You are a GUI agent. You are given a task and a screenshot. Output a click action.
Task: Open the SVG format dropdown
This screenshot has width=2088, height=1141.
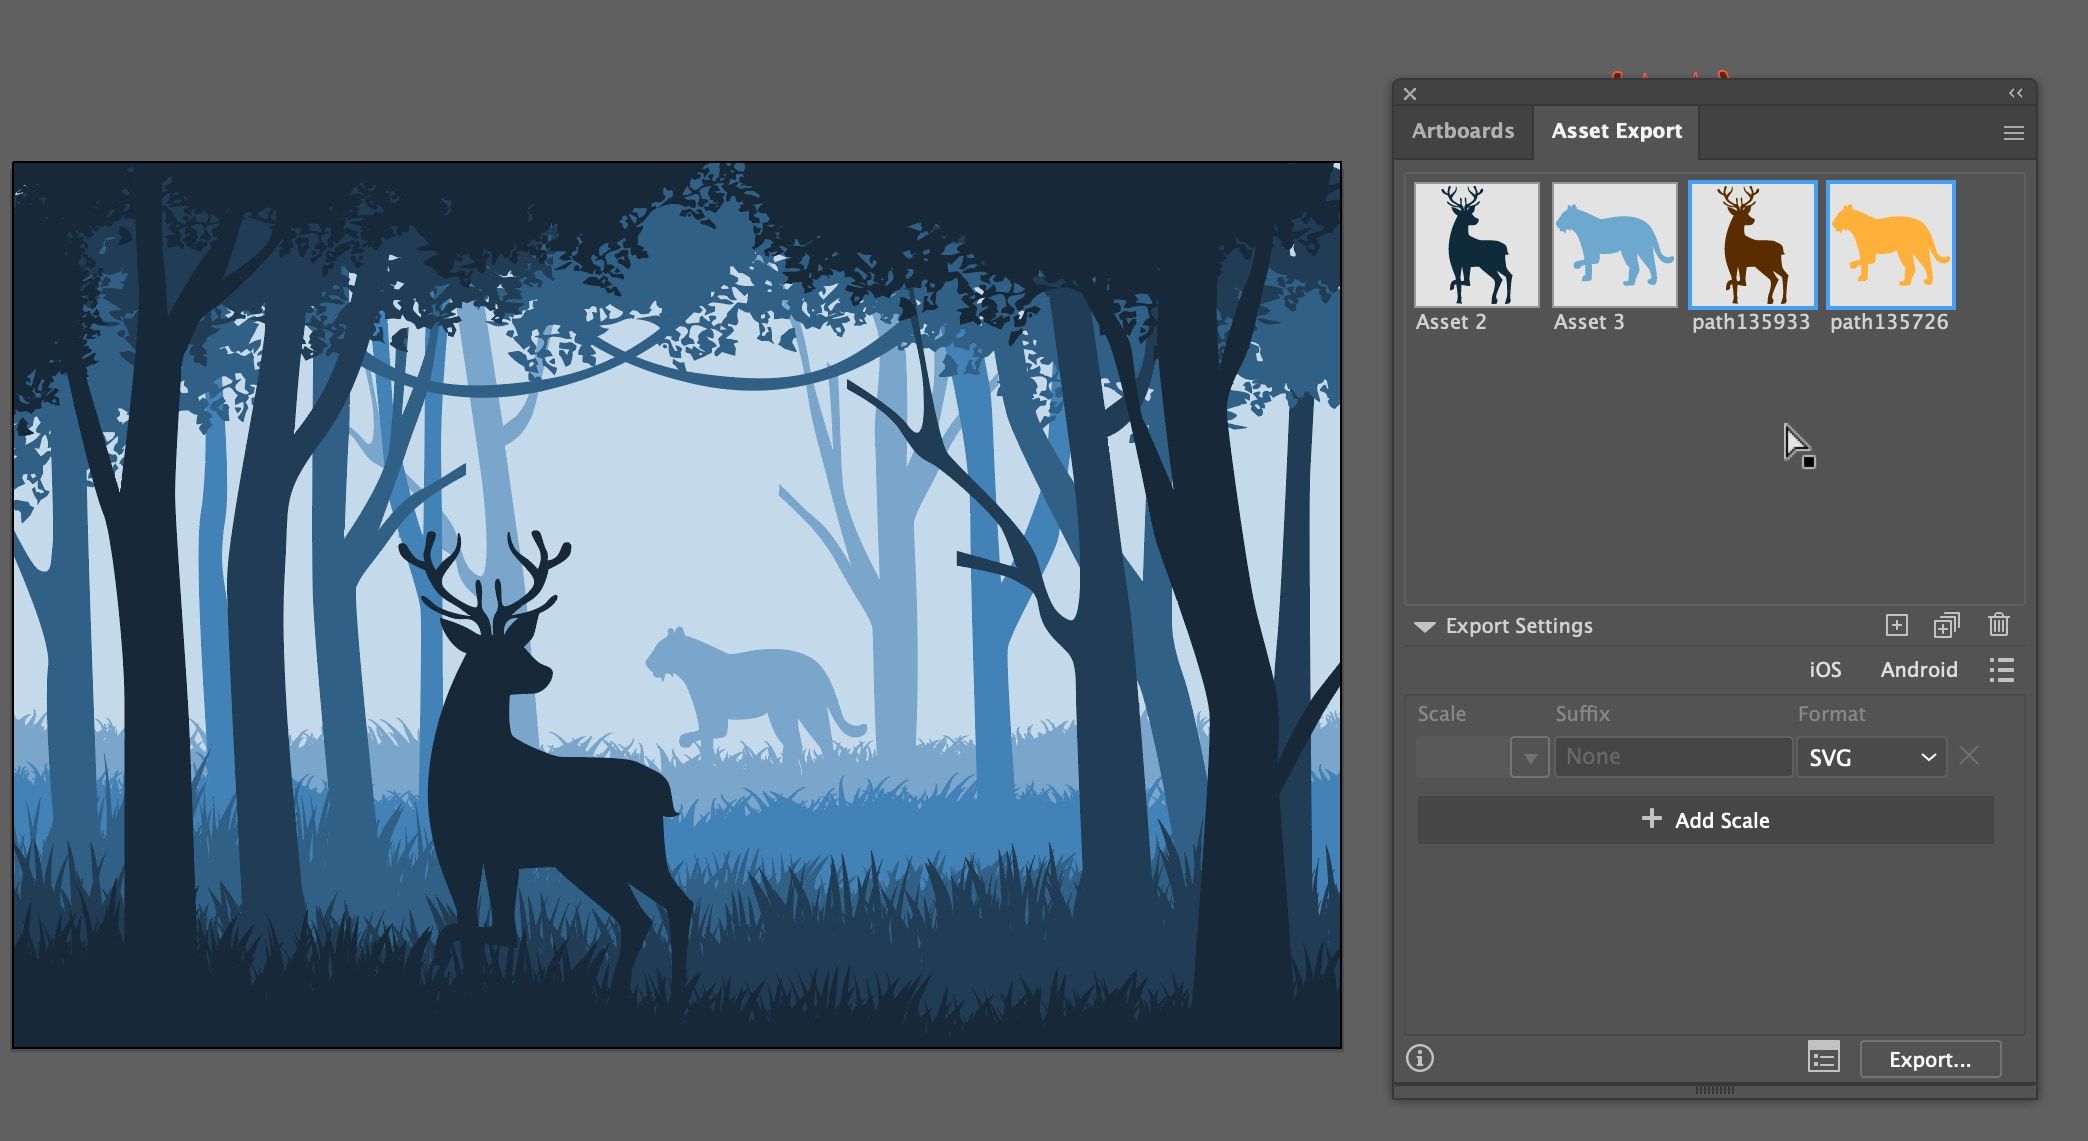click(1871, 757)
